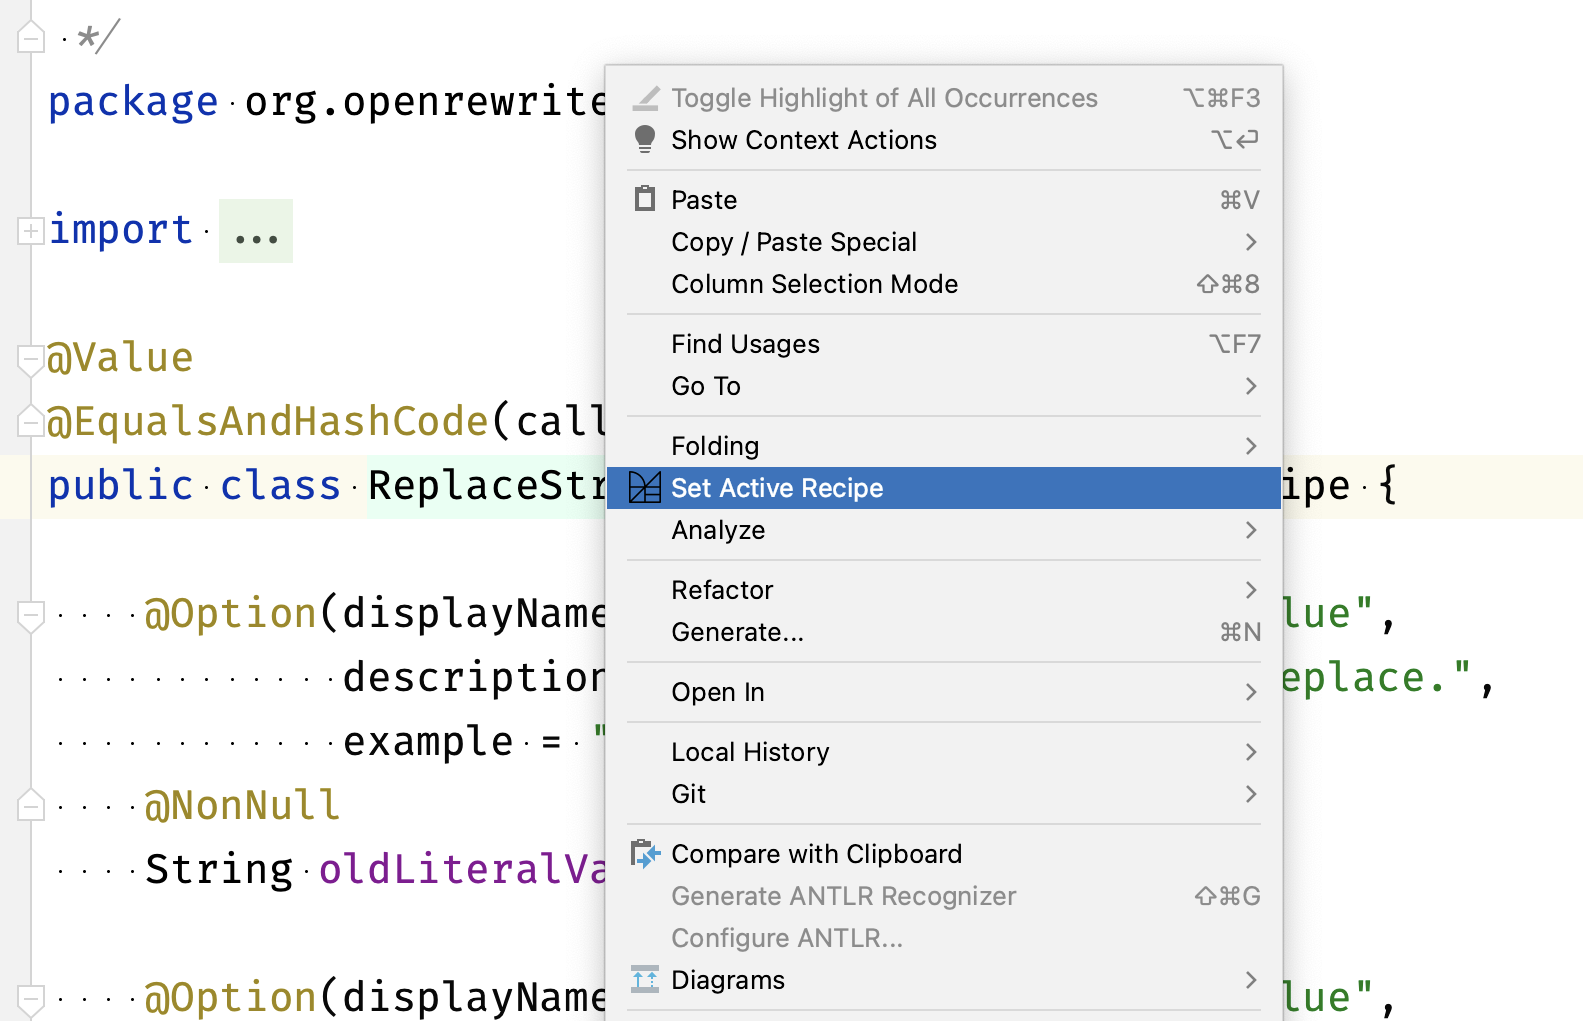Choose Paste from the context menu
The width and height of the screenshot is (1583, 1021).
coord(944,200)
